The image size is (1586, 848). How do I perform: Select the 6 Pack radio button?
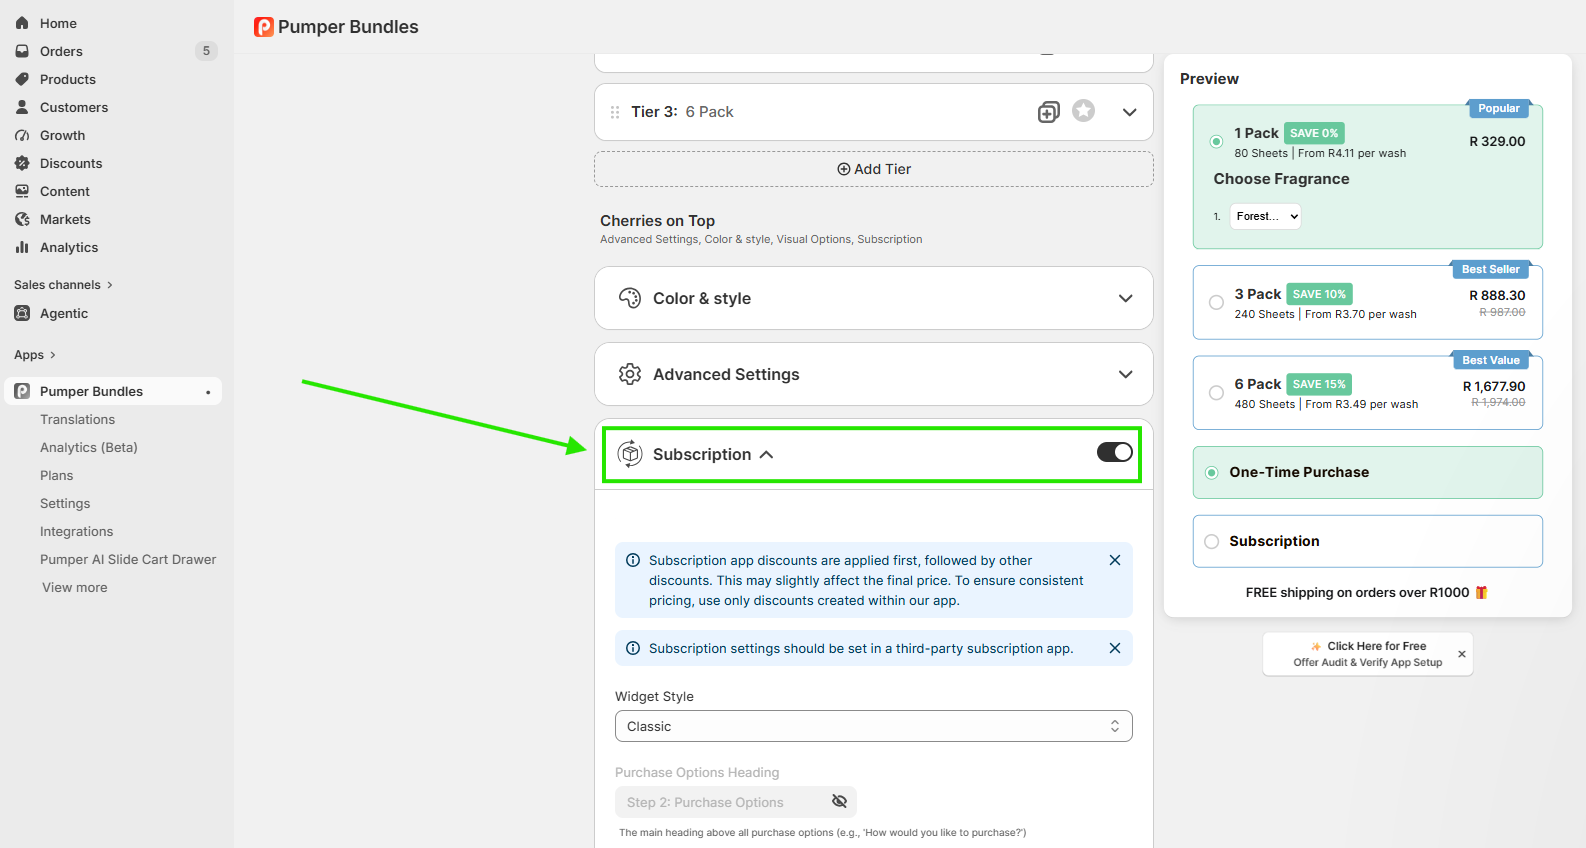click(1216, 393)
